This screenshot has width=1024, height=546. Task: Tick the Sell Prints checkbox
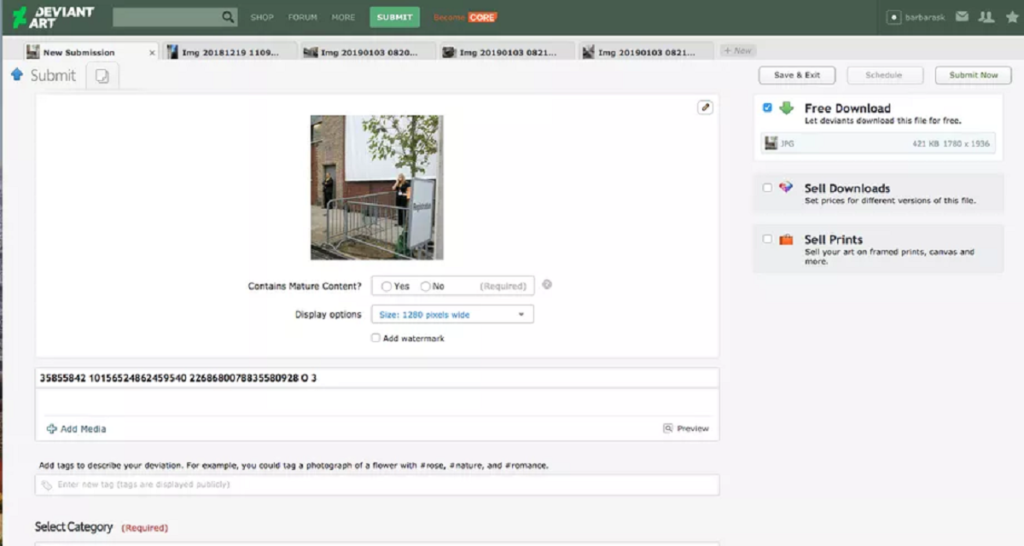767,239
